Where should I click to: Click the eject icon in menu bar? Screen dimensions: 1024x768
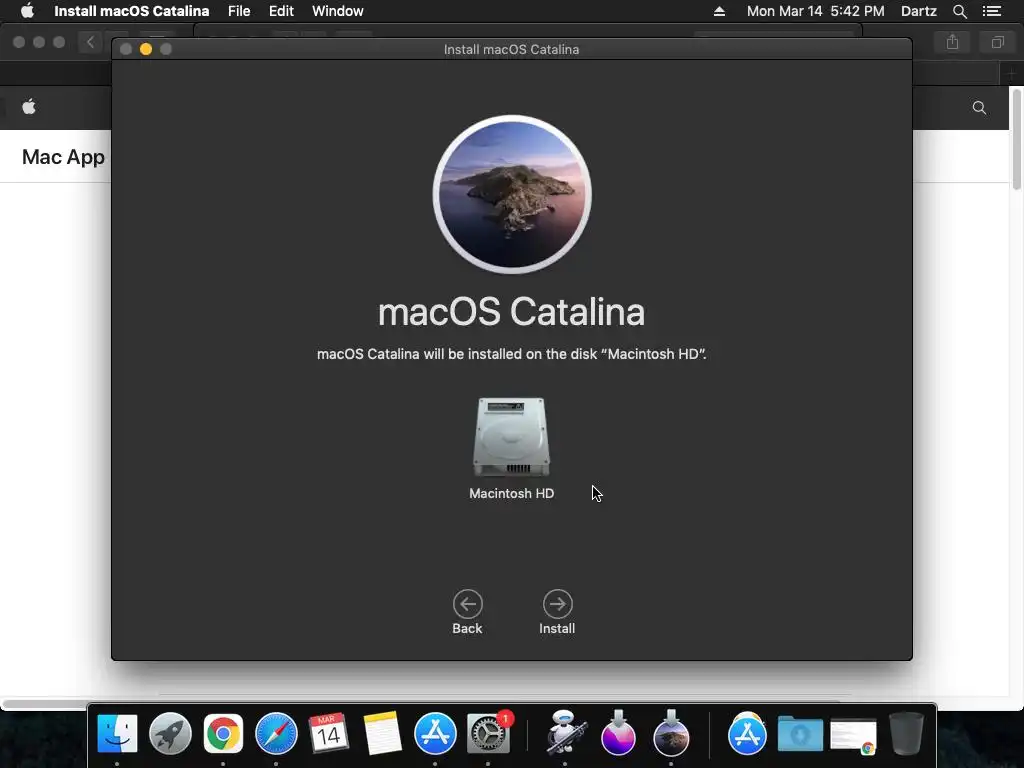click(719, 11)
